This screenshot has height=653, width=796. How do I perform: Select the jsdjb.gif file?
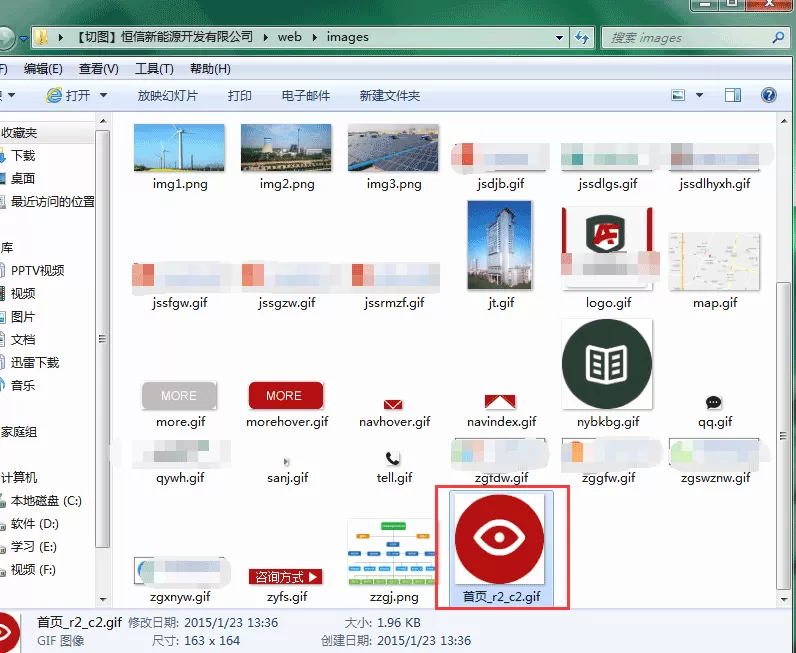[x=500, y=157]
